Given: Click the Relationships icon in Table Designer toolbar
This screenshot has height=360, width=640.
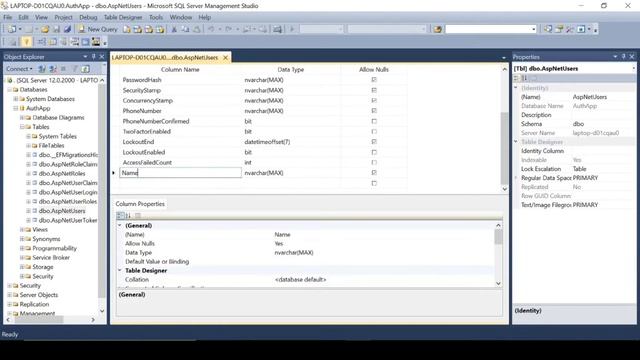Looking at the screenshot, I should click(x=42, y=42).
